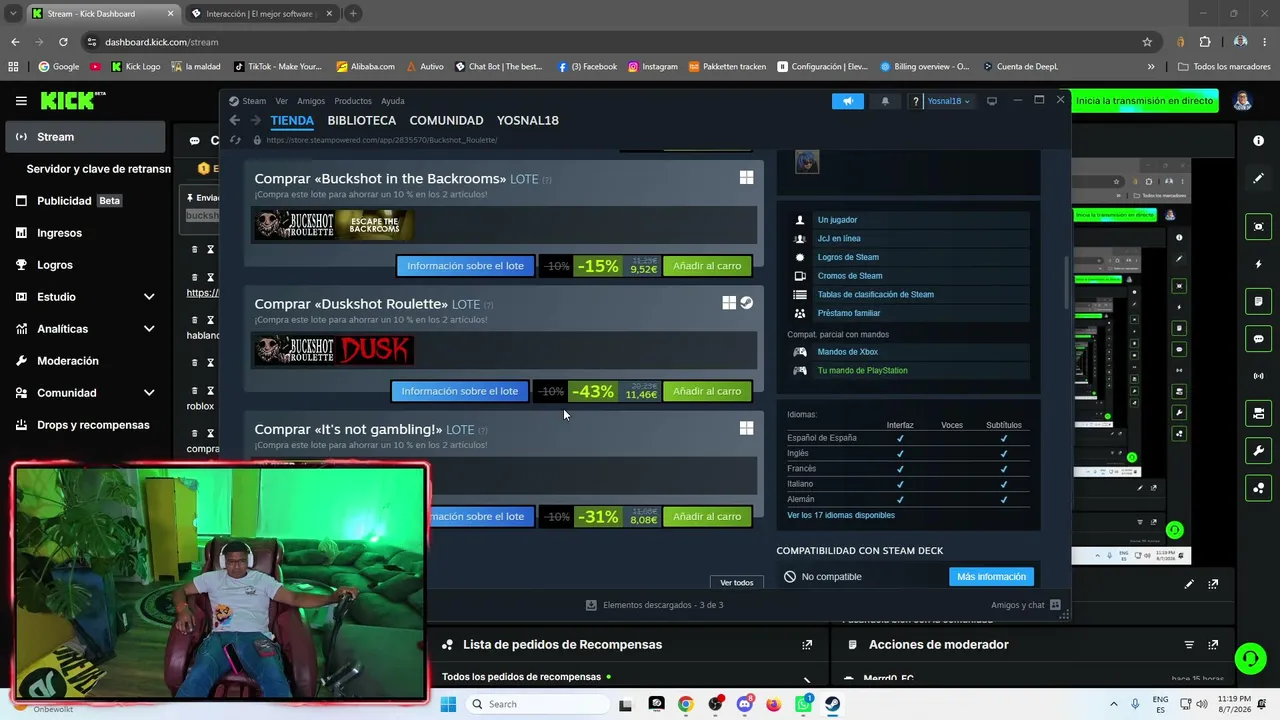Open the Kick profile avatar menu
This screenshot has width=1280, height=720.
(x=1242, y=101)
